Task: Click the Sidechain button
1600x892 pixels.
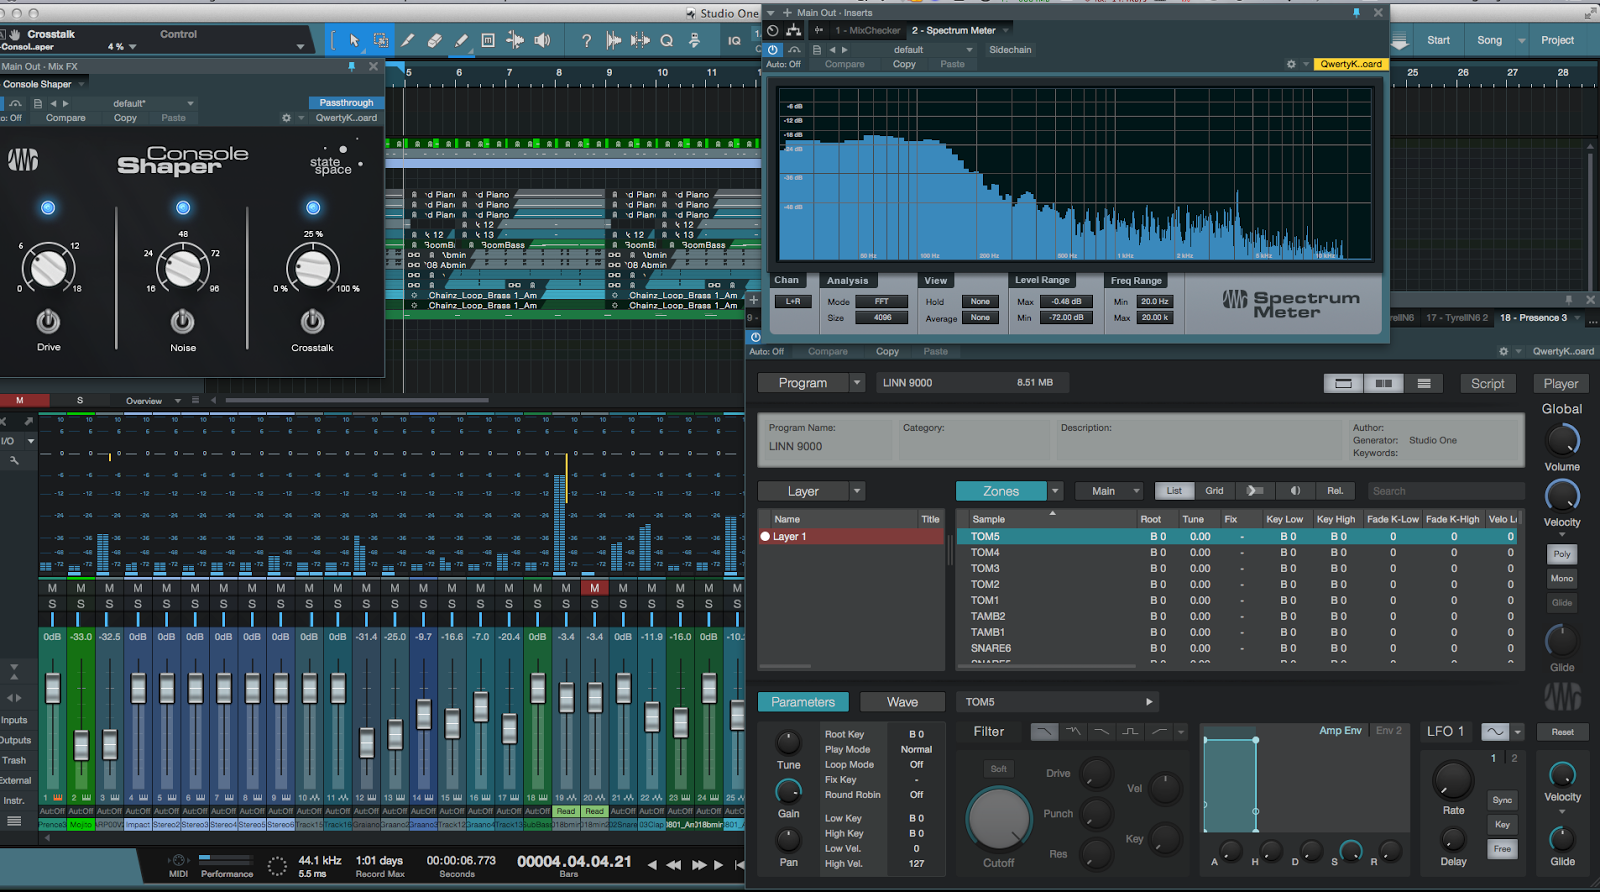Action: tap(1010, 49)
